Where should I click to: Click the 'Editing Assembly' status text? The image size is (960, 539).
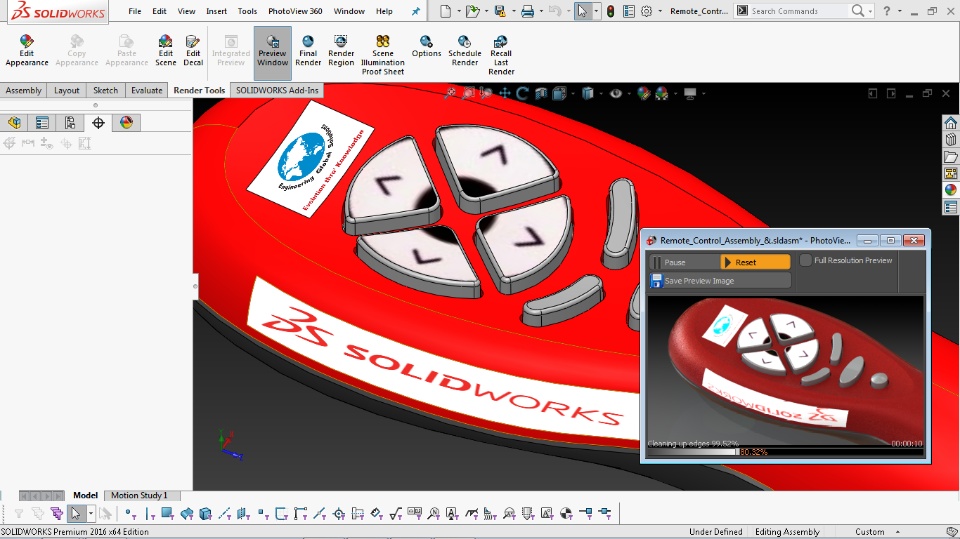tap(787, 532)
